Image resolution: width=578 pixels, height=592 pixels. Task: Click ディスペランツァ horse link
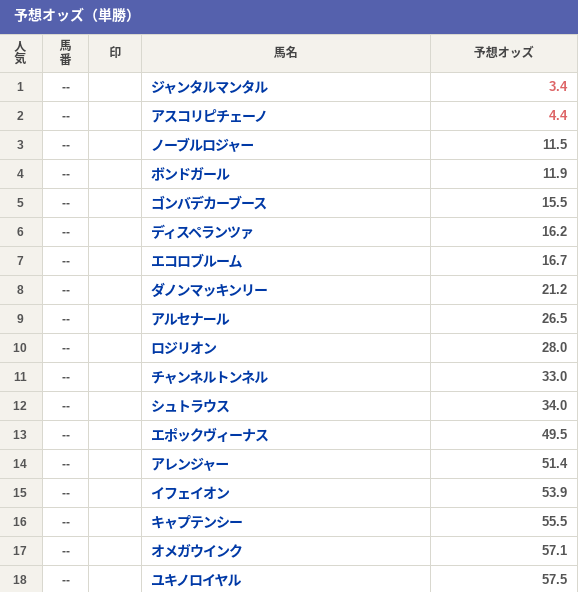pyautogui.click(x=202, y=232)
